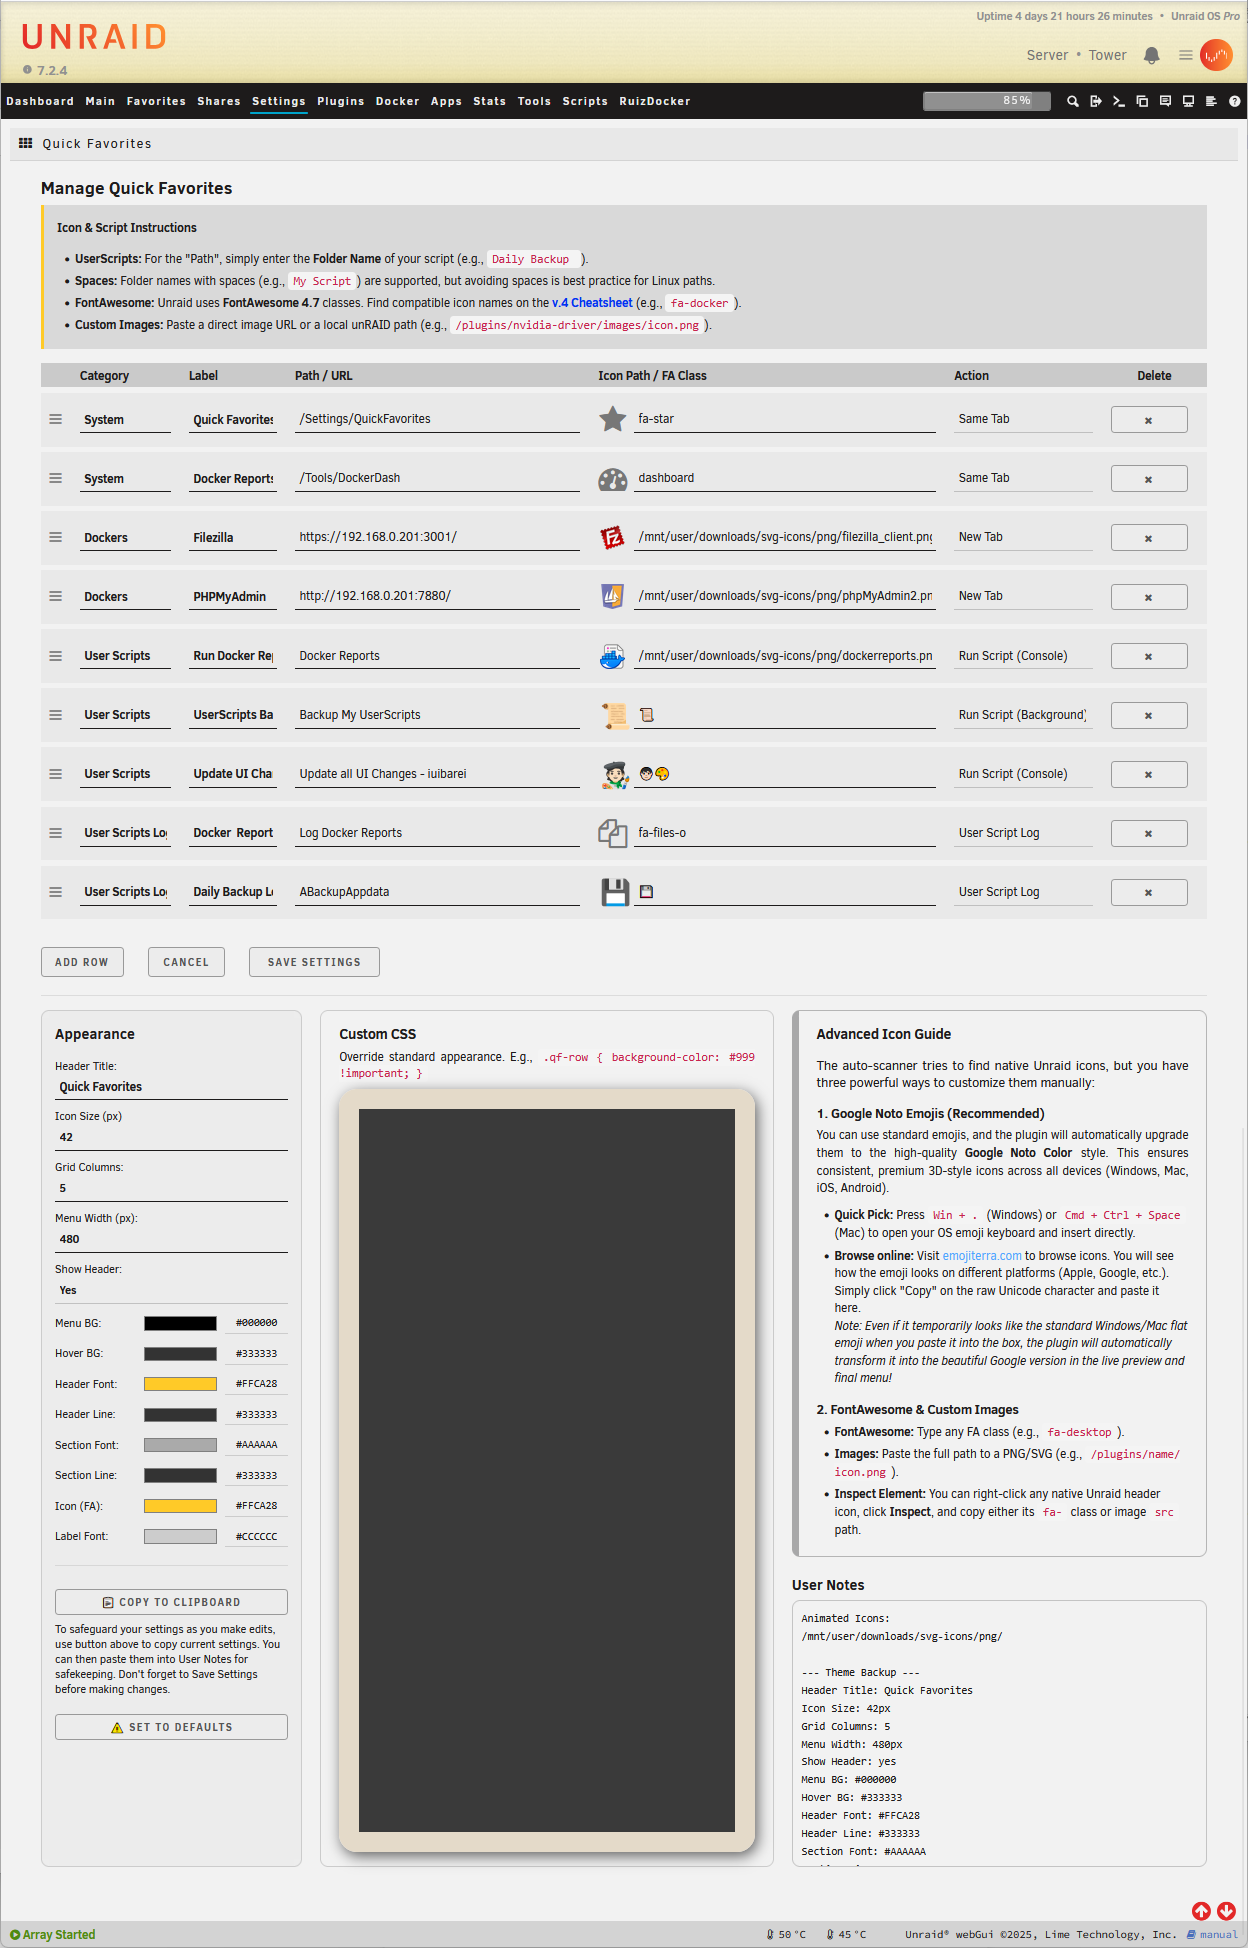Screen dimensions: 1248x1948
Task: Click the scroll emoji icon in UserScripts Backup row
Action: (614, 715)
